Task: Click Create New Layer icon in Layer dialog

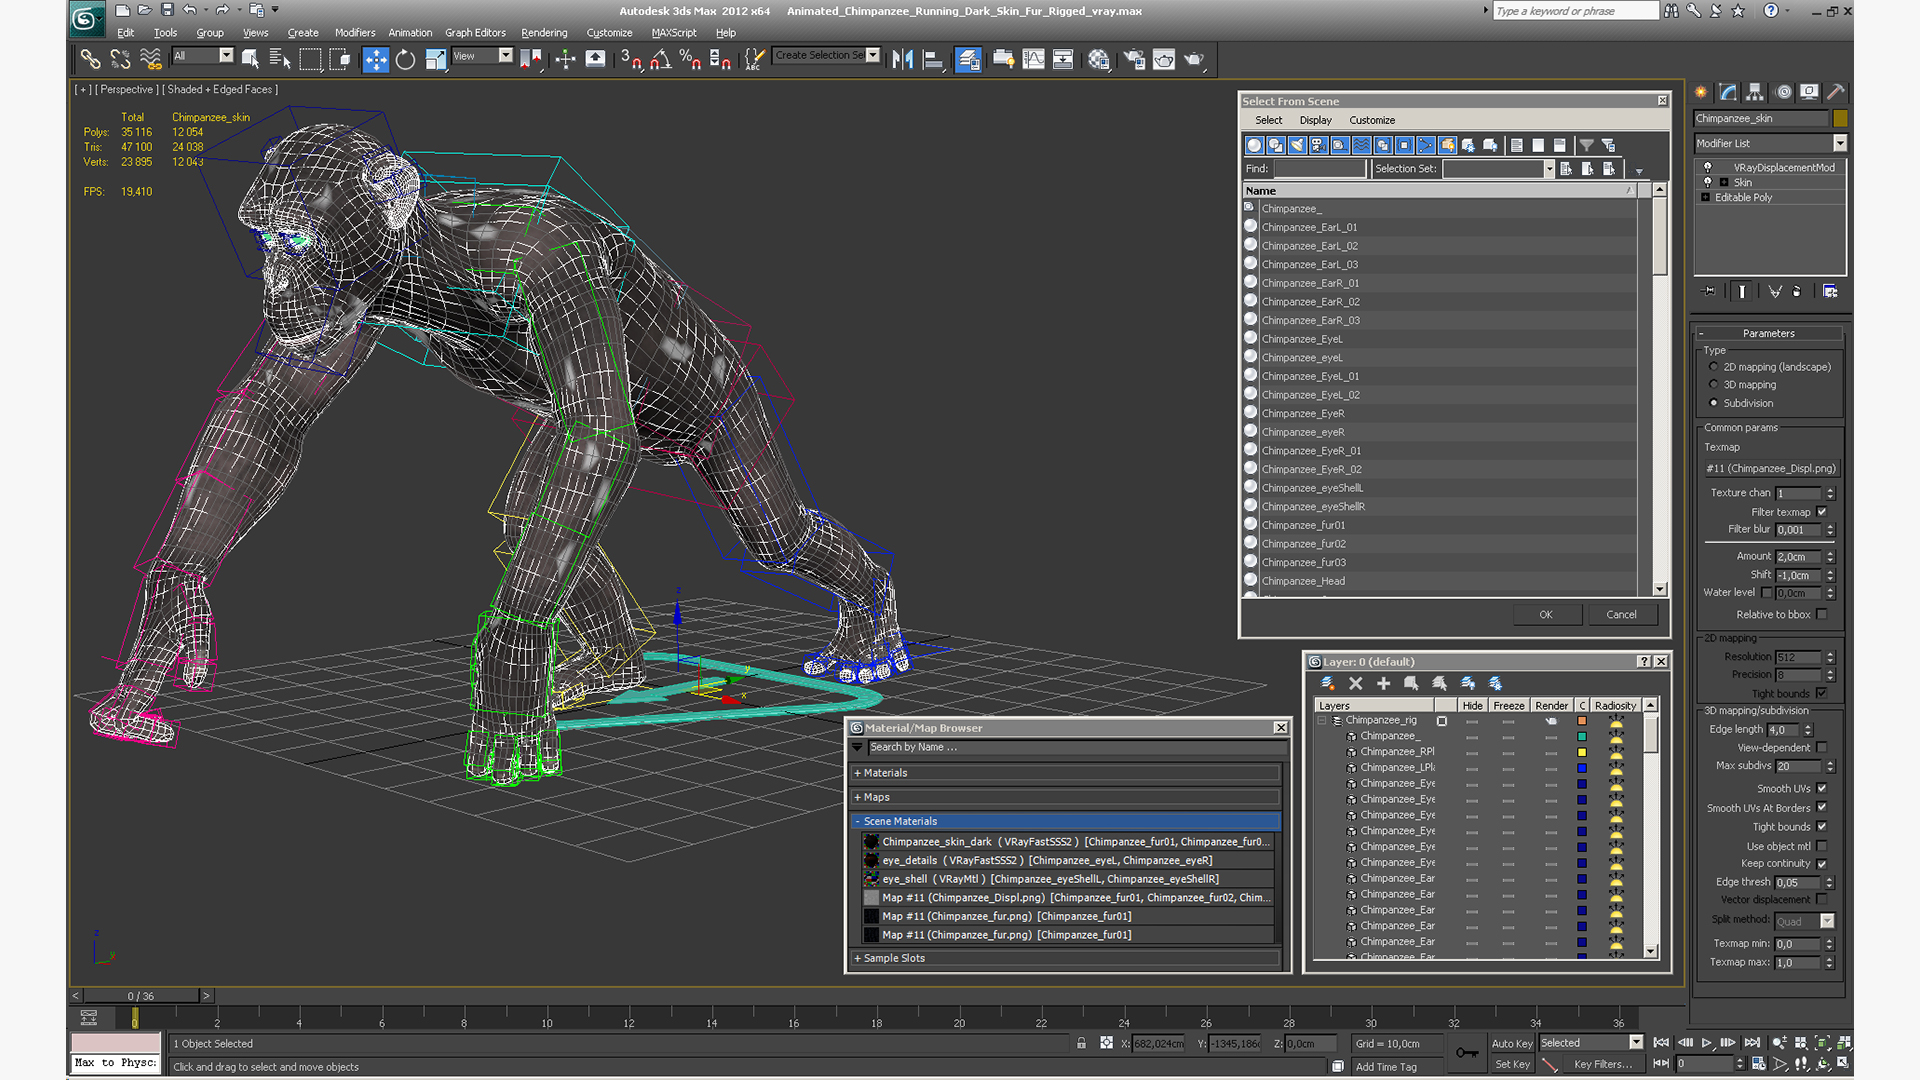Action: (x=1328, y=683)
